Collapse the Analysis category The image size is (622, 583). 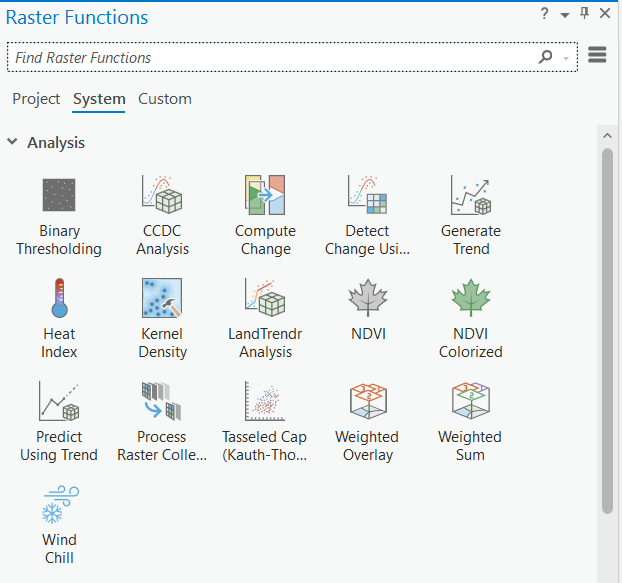point(12,143)
